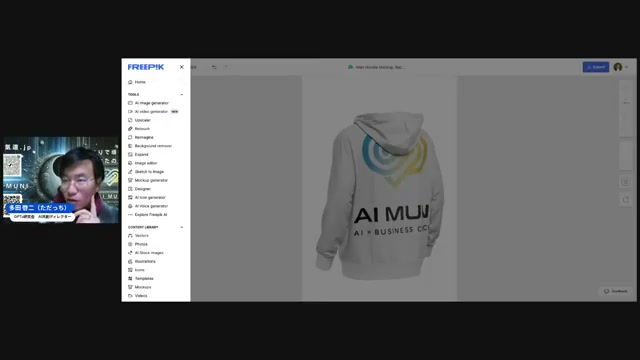640x360 pixels.
Task: Click the undo arrow in the editor toolbar
Action: click(214, 67)
